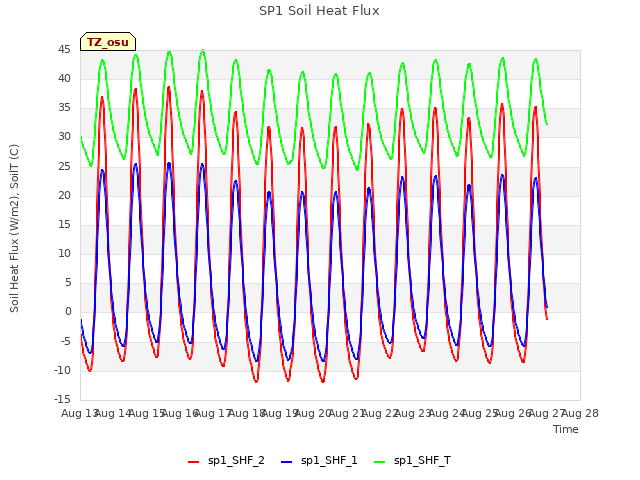Click the 45 y-axis tick label
Viewport: 640px width, 480px height.
tap(64, 50)
